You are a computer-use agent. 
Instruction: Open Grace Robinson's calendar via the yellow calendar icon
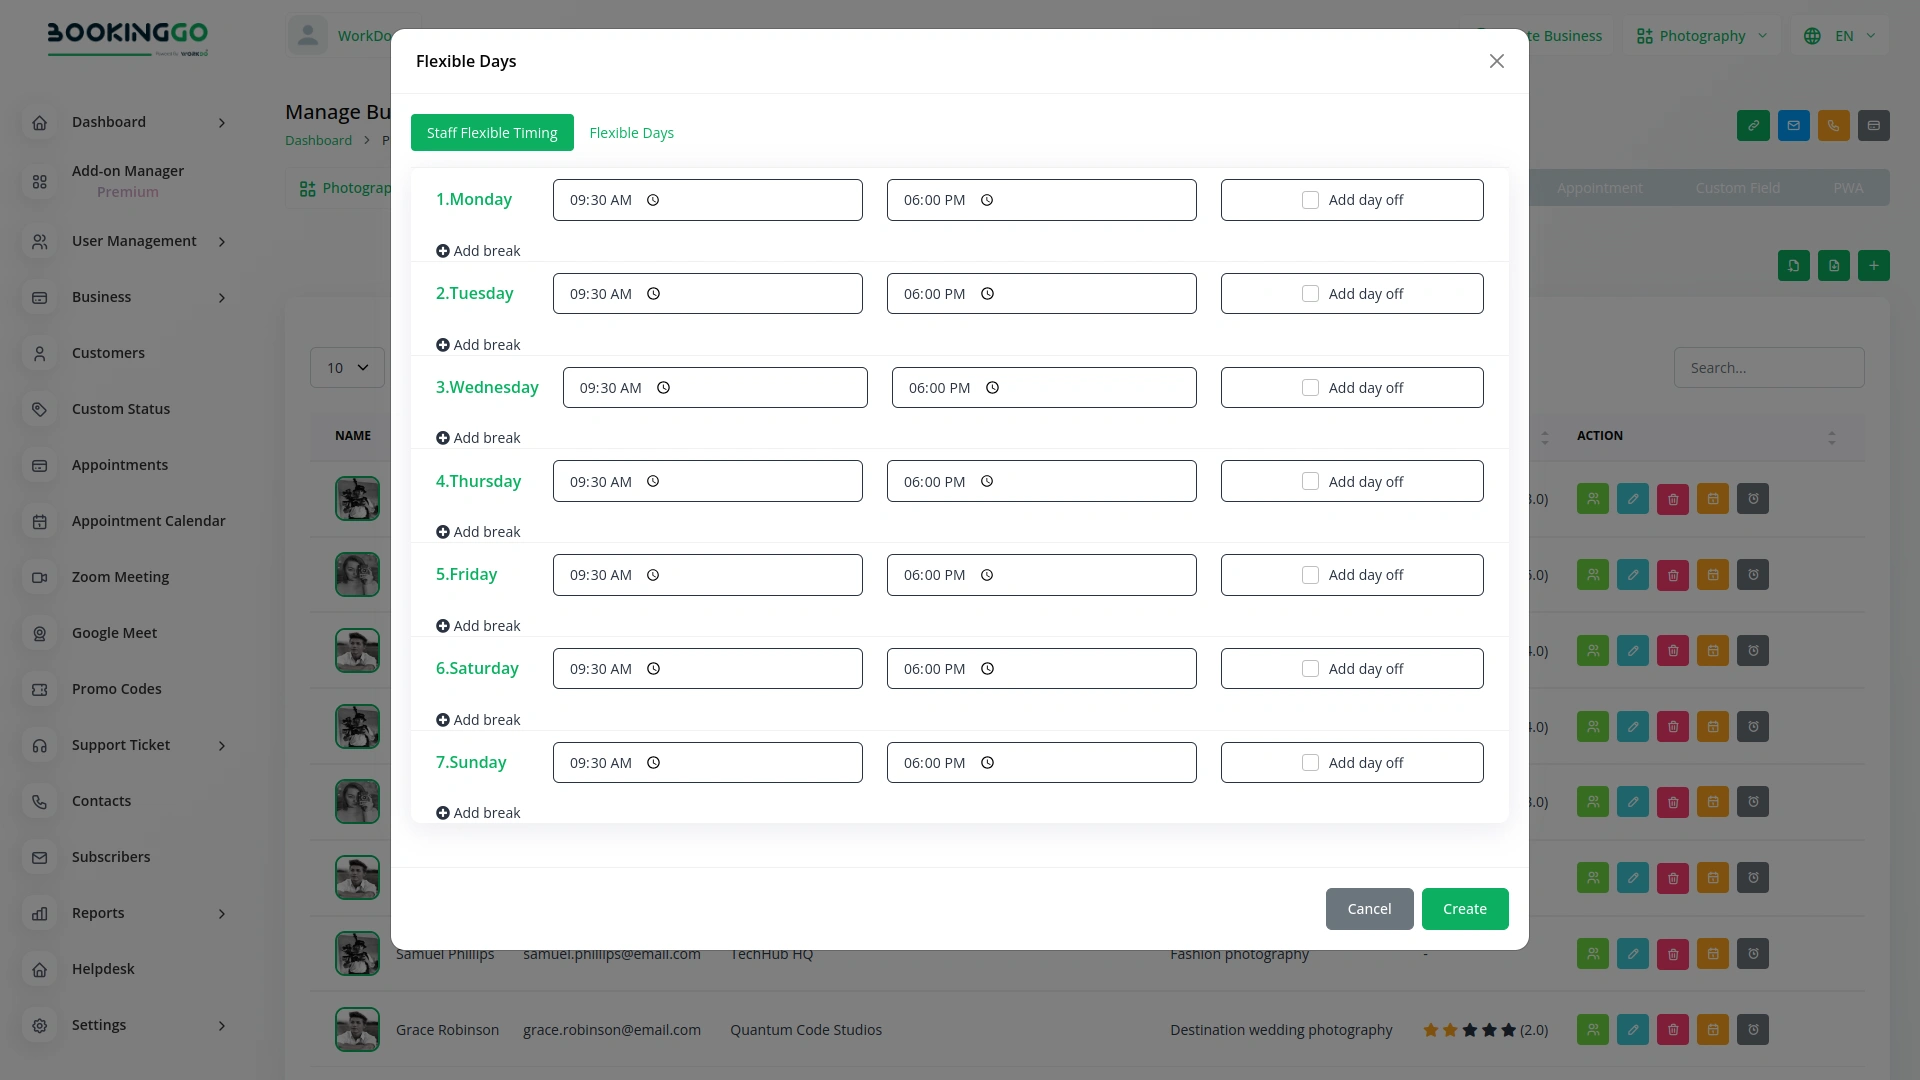pyautogui.click(x=1712, y=1029)
